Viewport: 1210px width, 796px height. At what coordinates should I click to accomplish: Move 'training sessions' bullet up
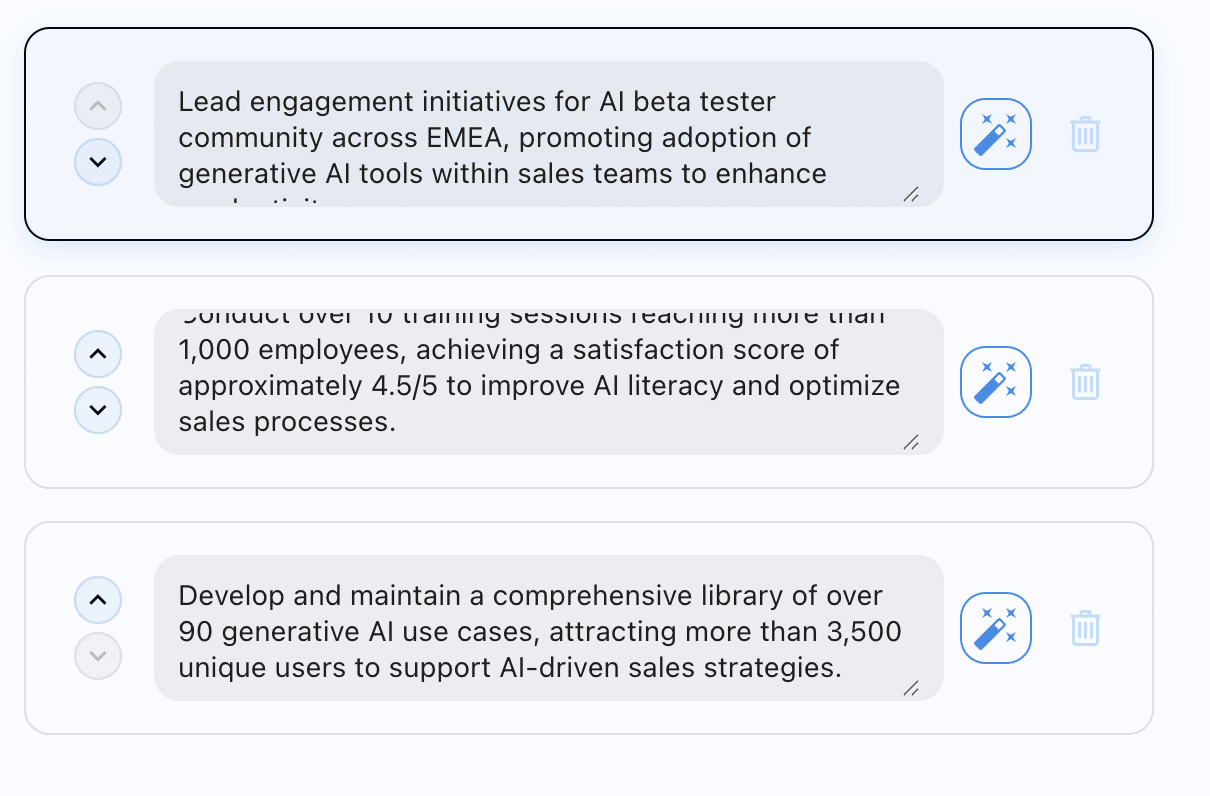(x=98, y=354)
